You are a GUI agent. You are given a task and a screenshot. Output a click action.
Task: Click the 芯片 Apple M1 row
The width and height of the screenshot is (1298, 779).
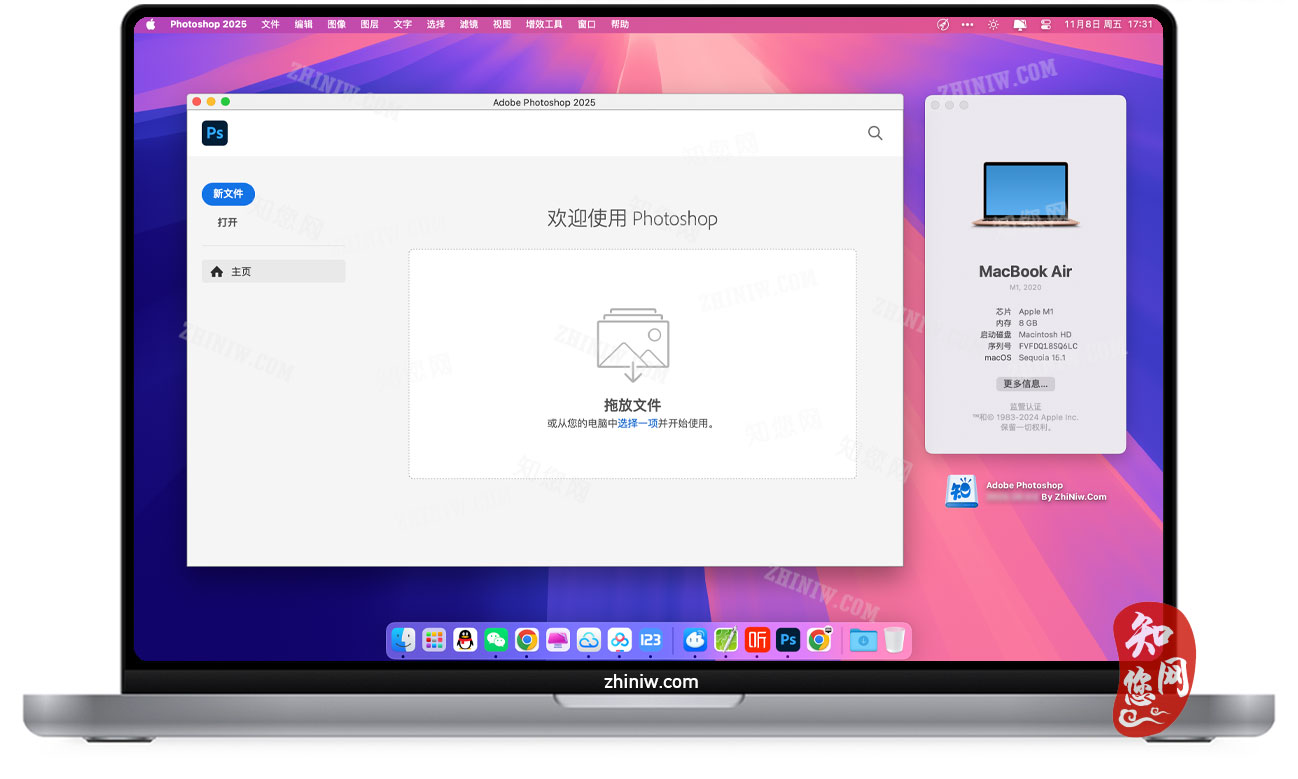point(1025,312)
